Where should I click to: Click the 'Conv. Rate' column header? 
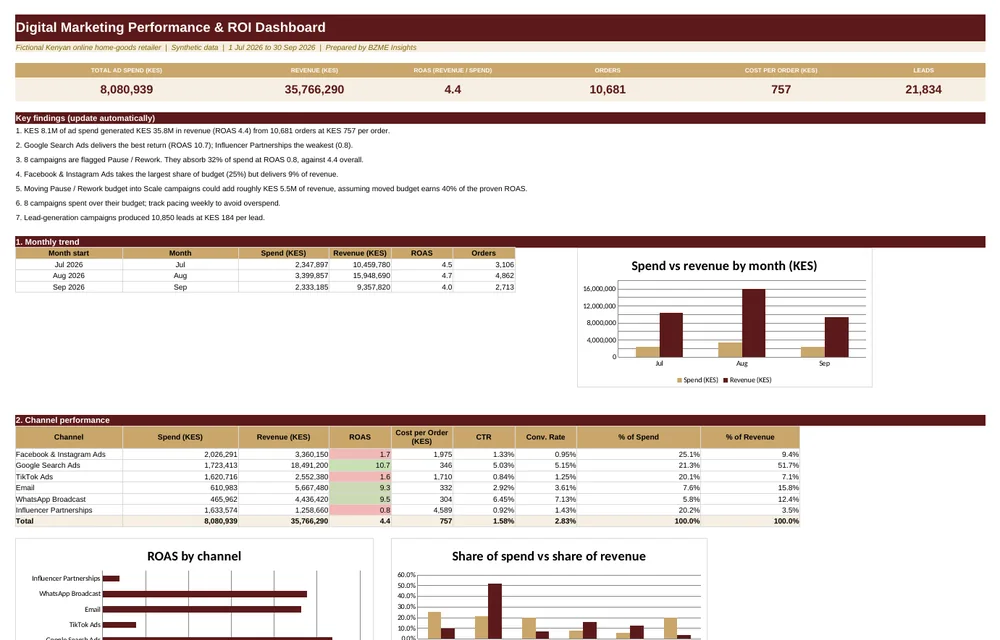(546, 437)
